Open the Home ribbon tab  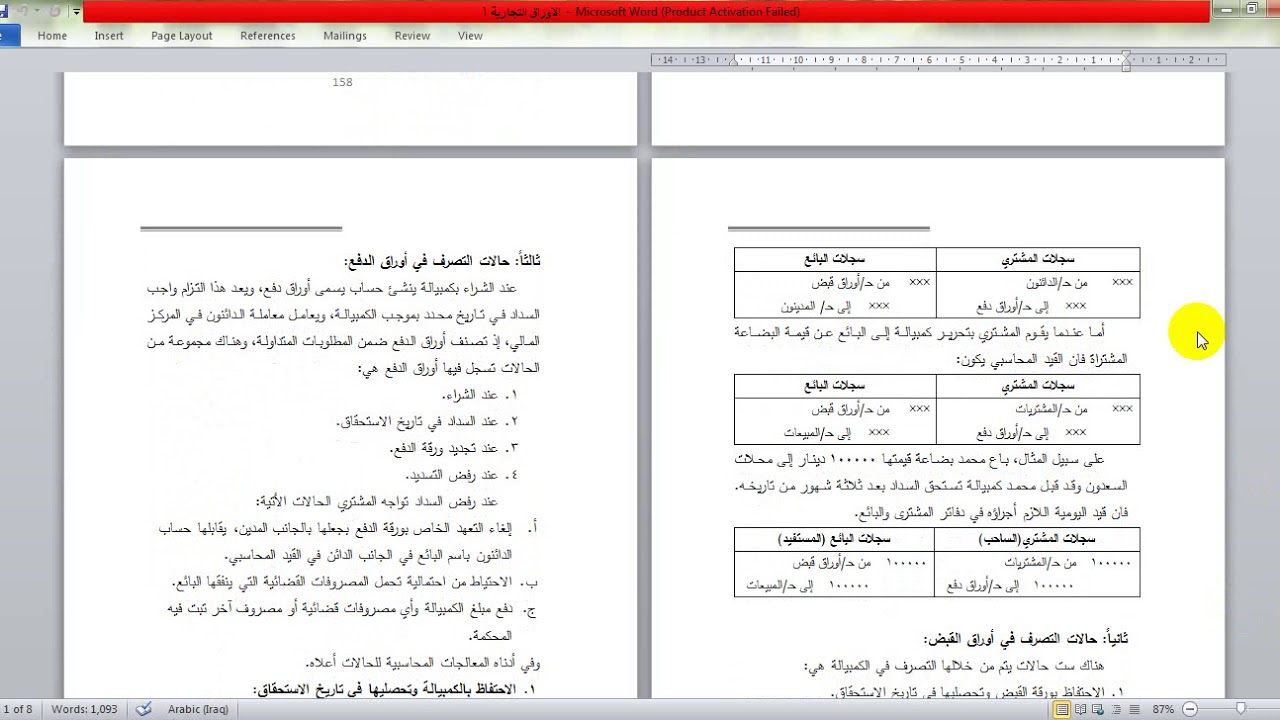(52, 35)
